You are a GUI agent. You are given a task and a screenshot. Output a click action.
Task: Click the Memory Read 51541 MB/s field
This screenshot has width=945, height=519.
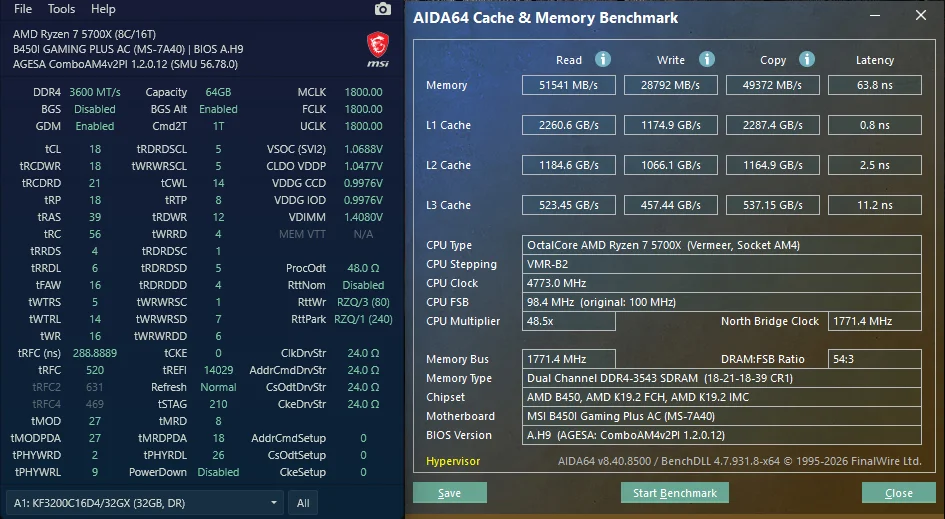tap(569, 85)
